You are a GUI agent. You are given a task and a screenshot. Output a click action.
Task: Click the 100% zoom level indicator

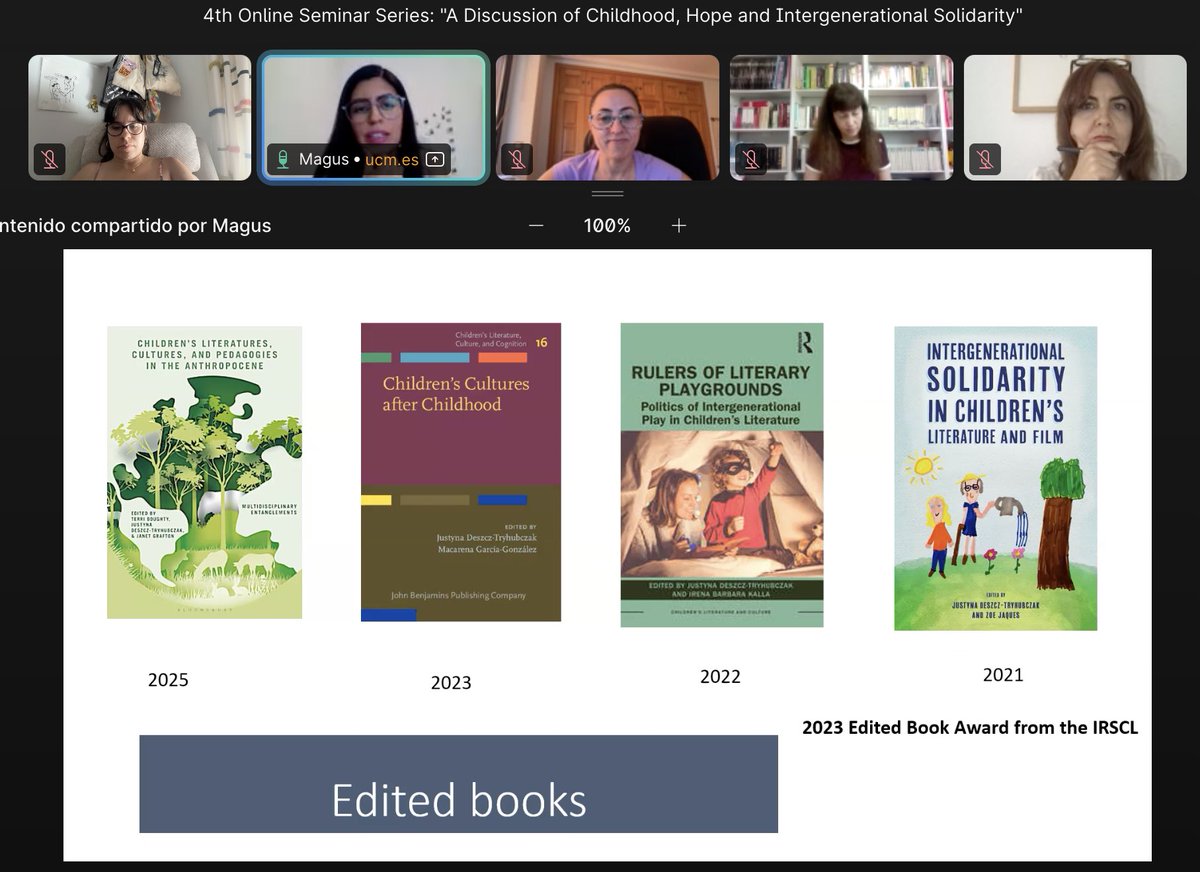[607, 226]
